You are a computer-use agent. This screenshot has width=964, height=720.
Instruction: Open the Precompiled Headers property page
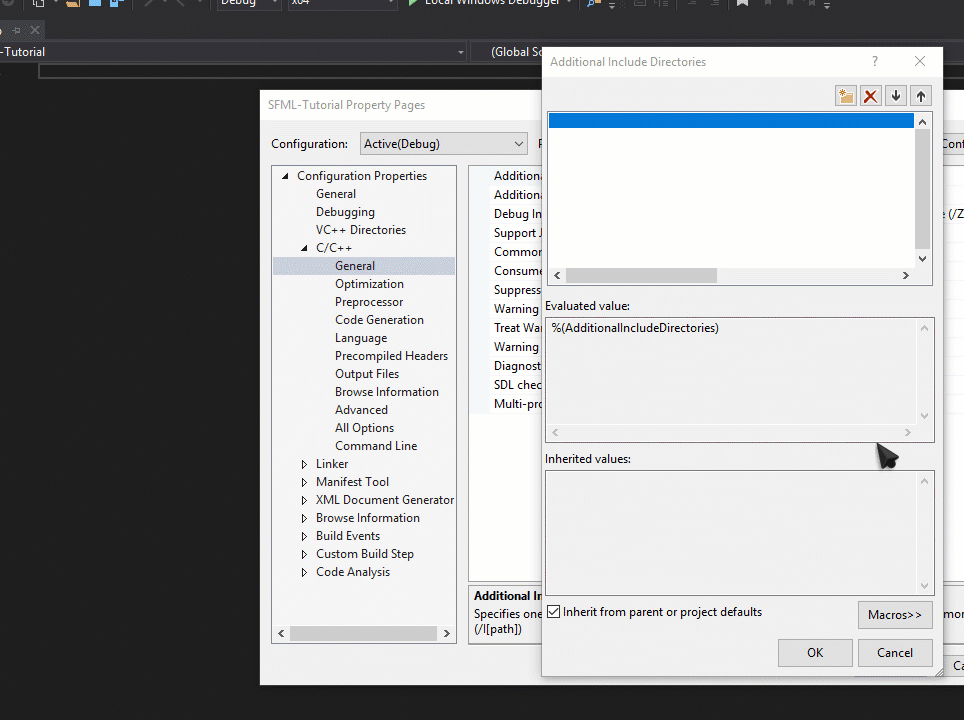pyautogui.click(x=391, y=356)
